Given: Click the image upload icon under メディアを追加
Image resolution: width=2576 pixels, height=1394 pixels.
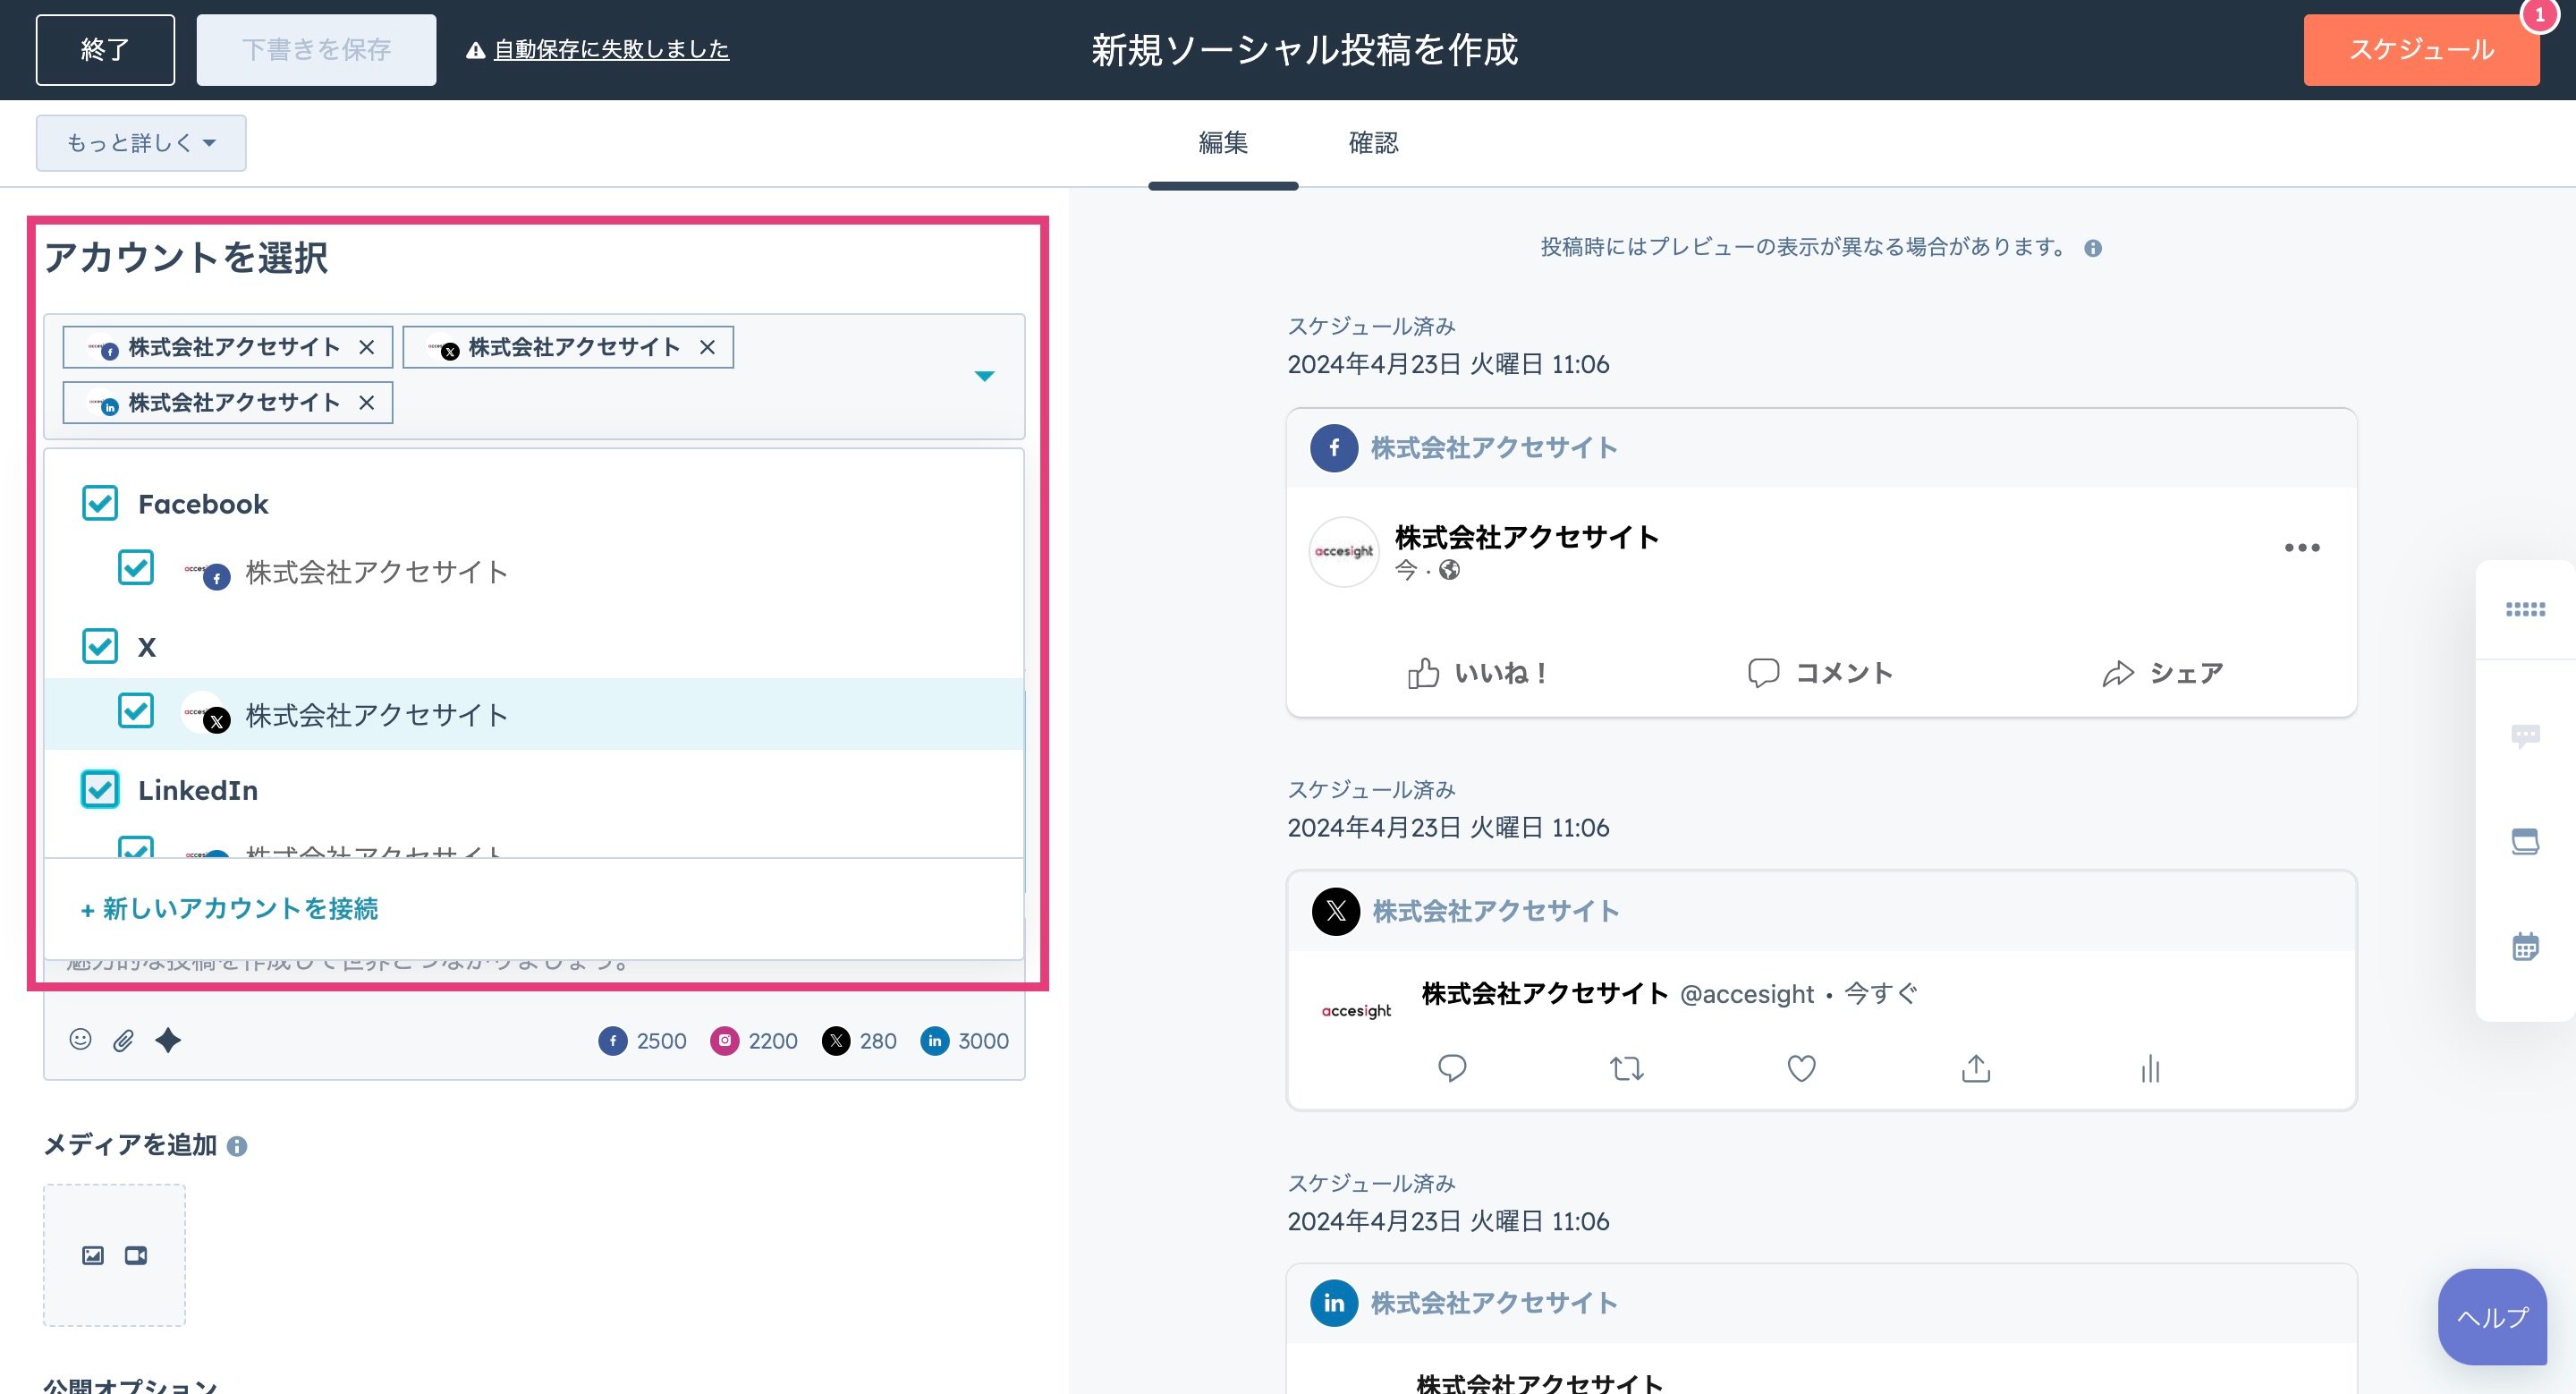Looking at the screenshot, I should (91, 1256).
